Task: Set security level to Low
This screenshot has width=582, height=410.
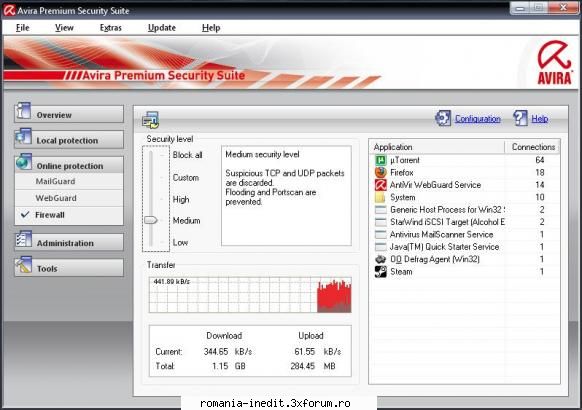Action: pyautogui.click(x=180, y=243)
